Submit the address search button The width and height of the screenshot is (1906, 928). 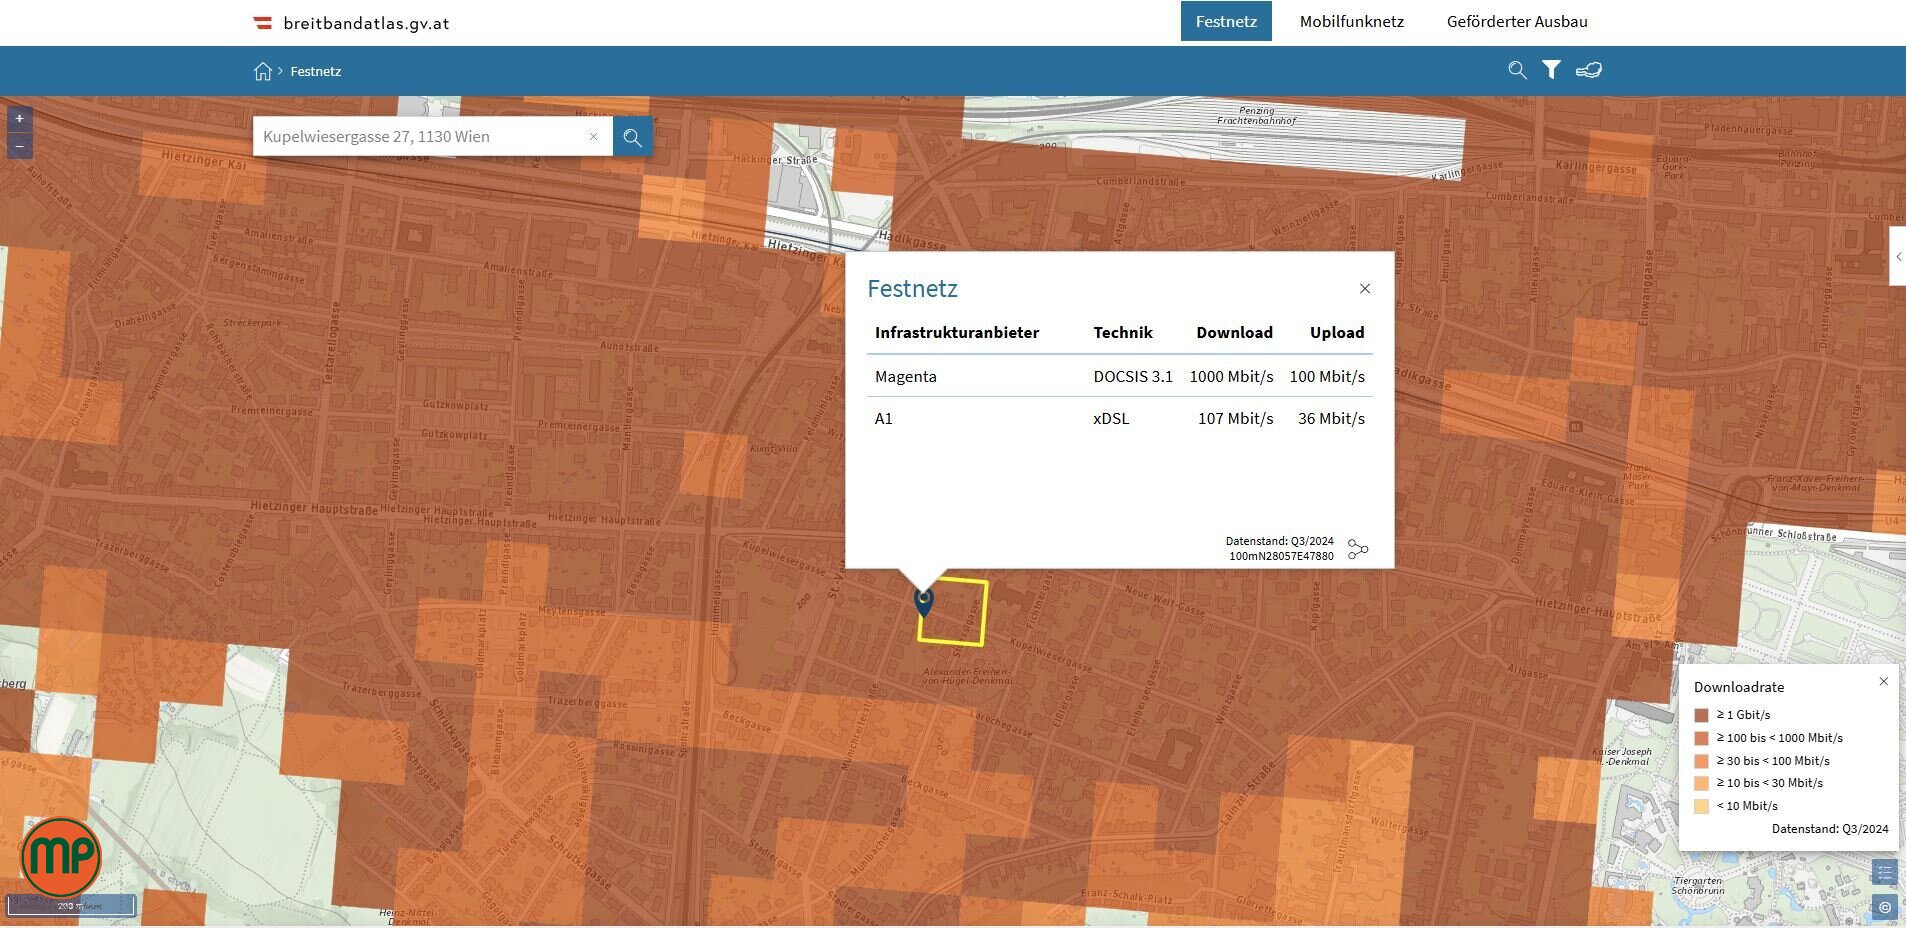(633, 137)
